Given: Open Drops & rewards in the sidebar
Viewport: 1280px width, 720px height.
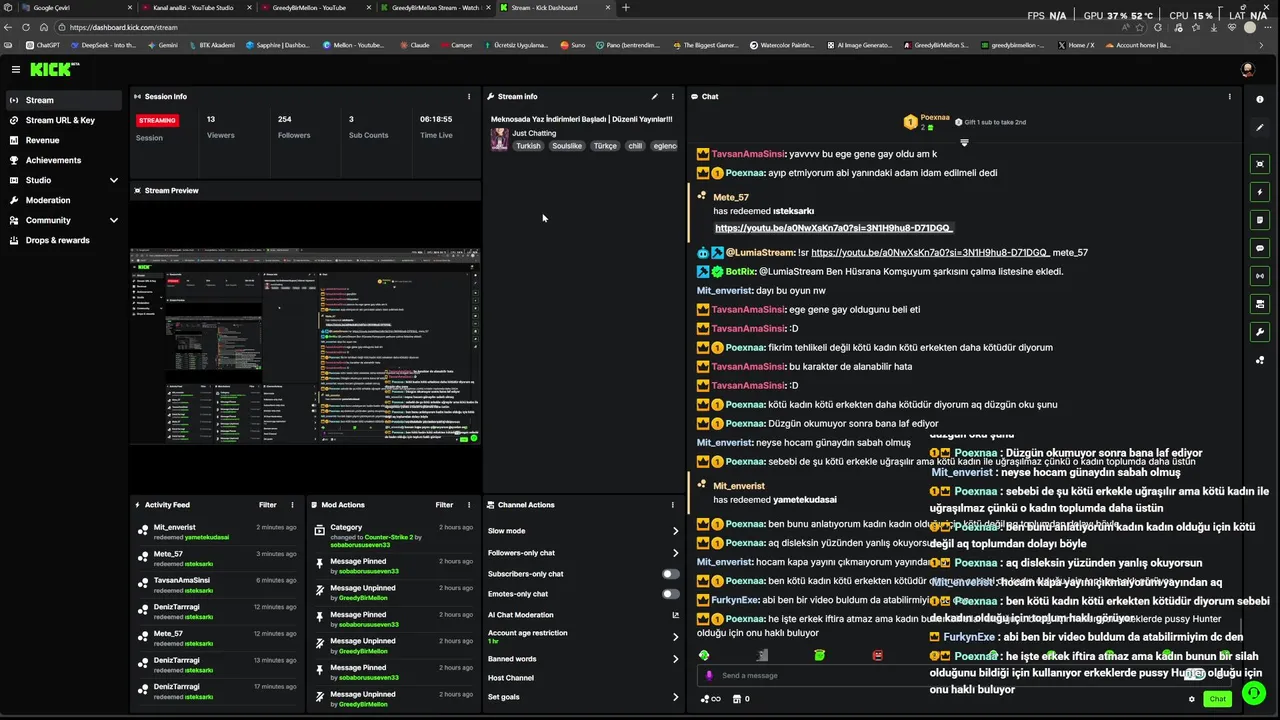Looking at the screenshot, I should point(64,240).
